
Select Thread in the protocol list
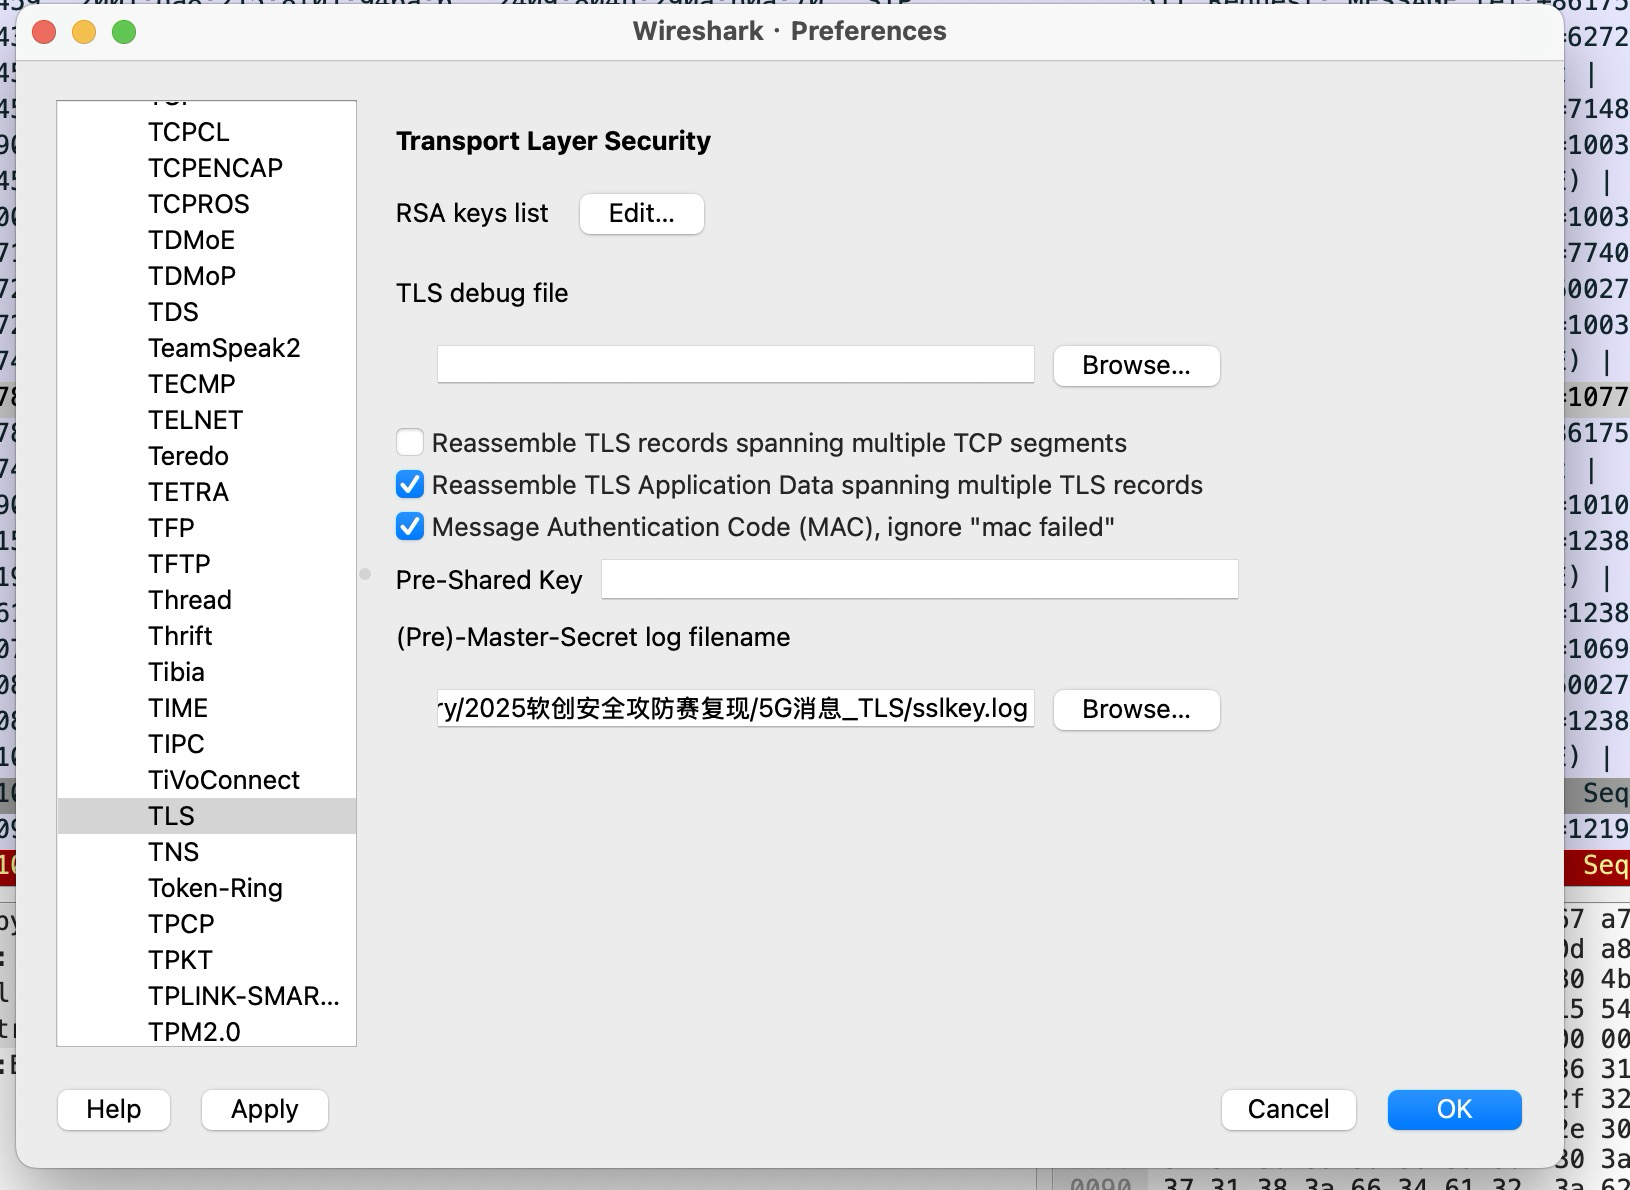point(206,600)
